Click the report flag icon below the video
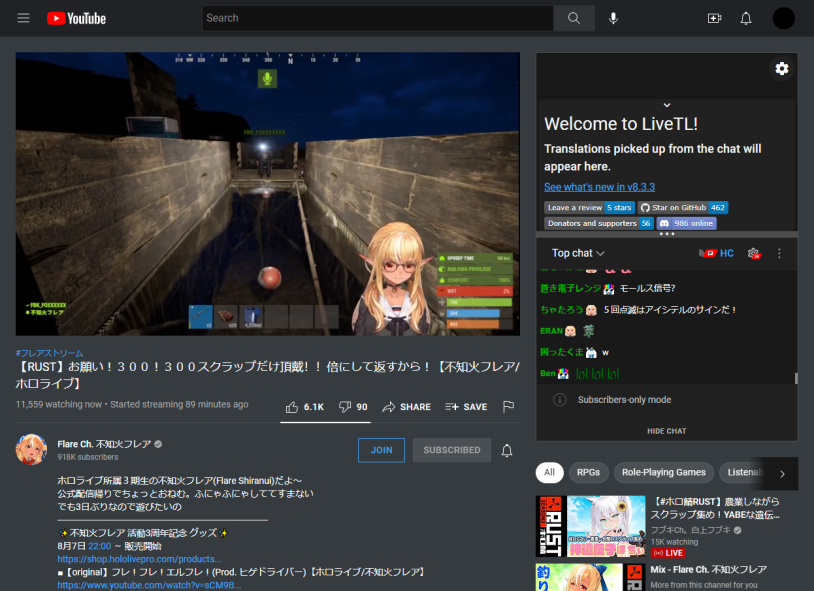The height and width of the screenshot is (591, 814). click(x=507, y=406)
